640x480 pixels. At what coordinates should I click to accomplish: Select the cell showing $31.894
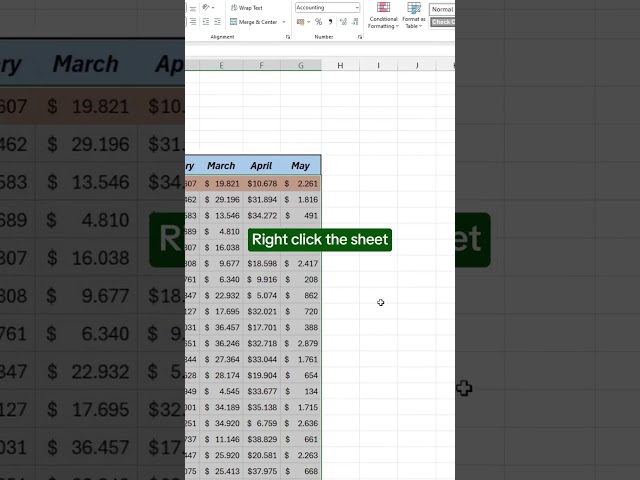click(x=262, y=200)
